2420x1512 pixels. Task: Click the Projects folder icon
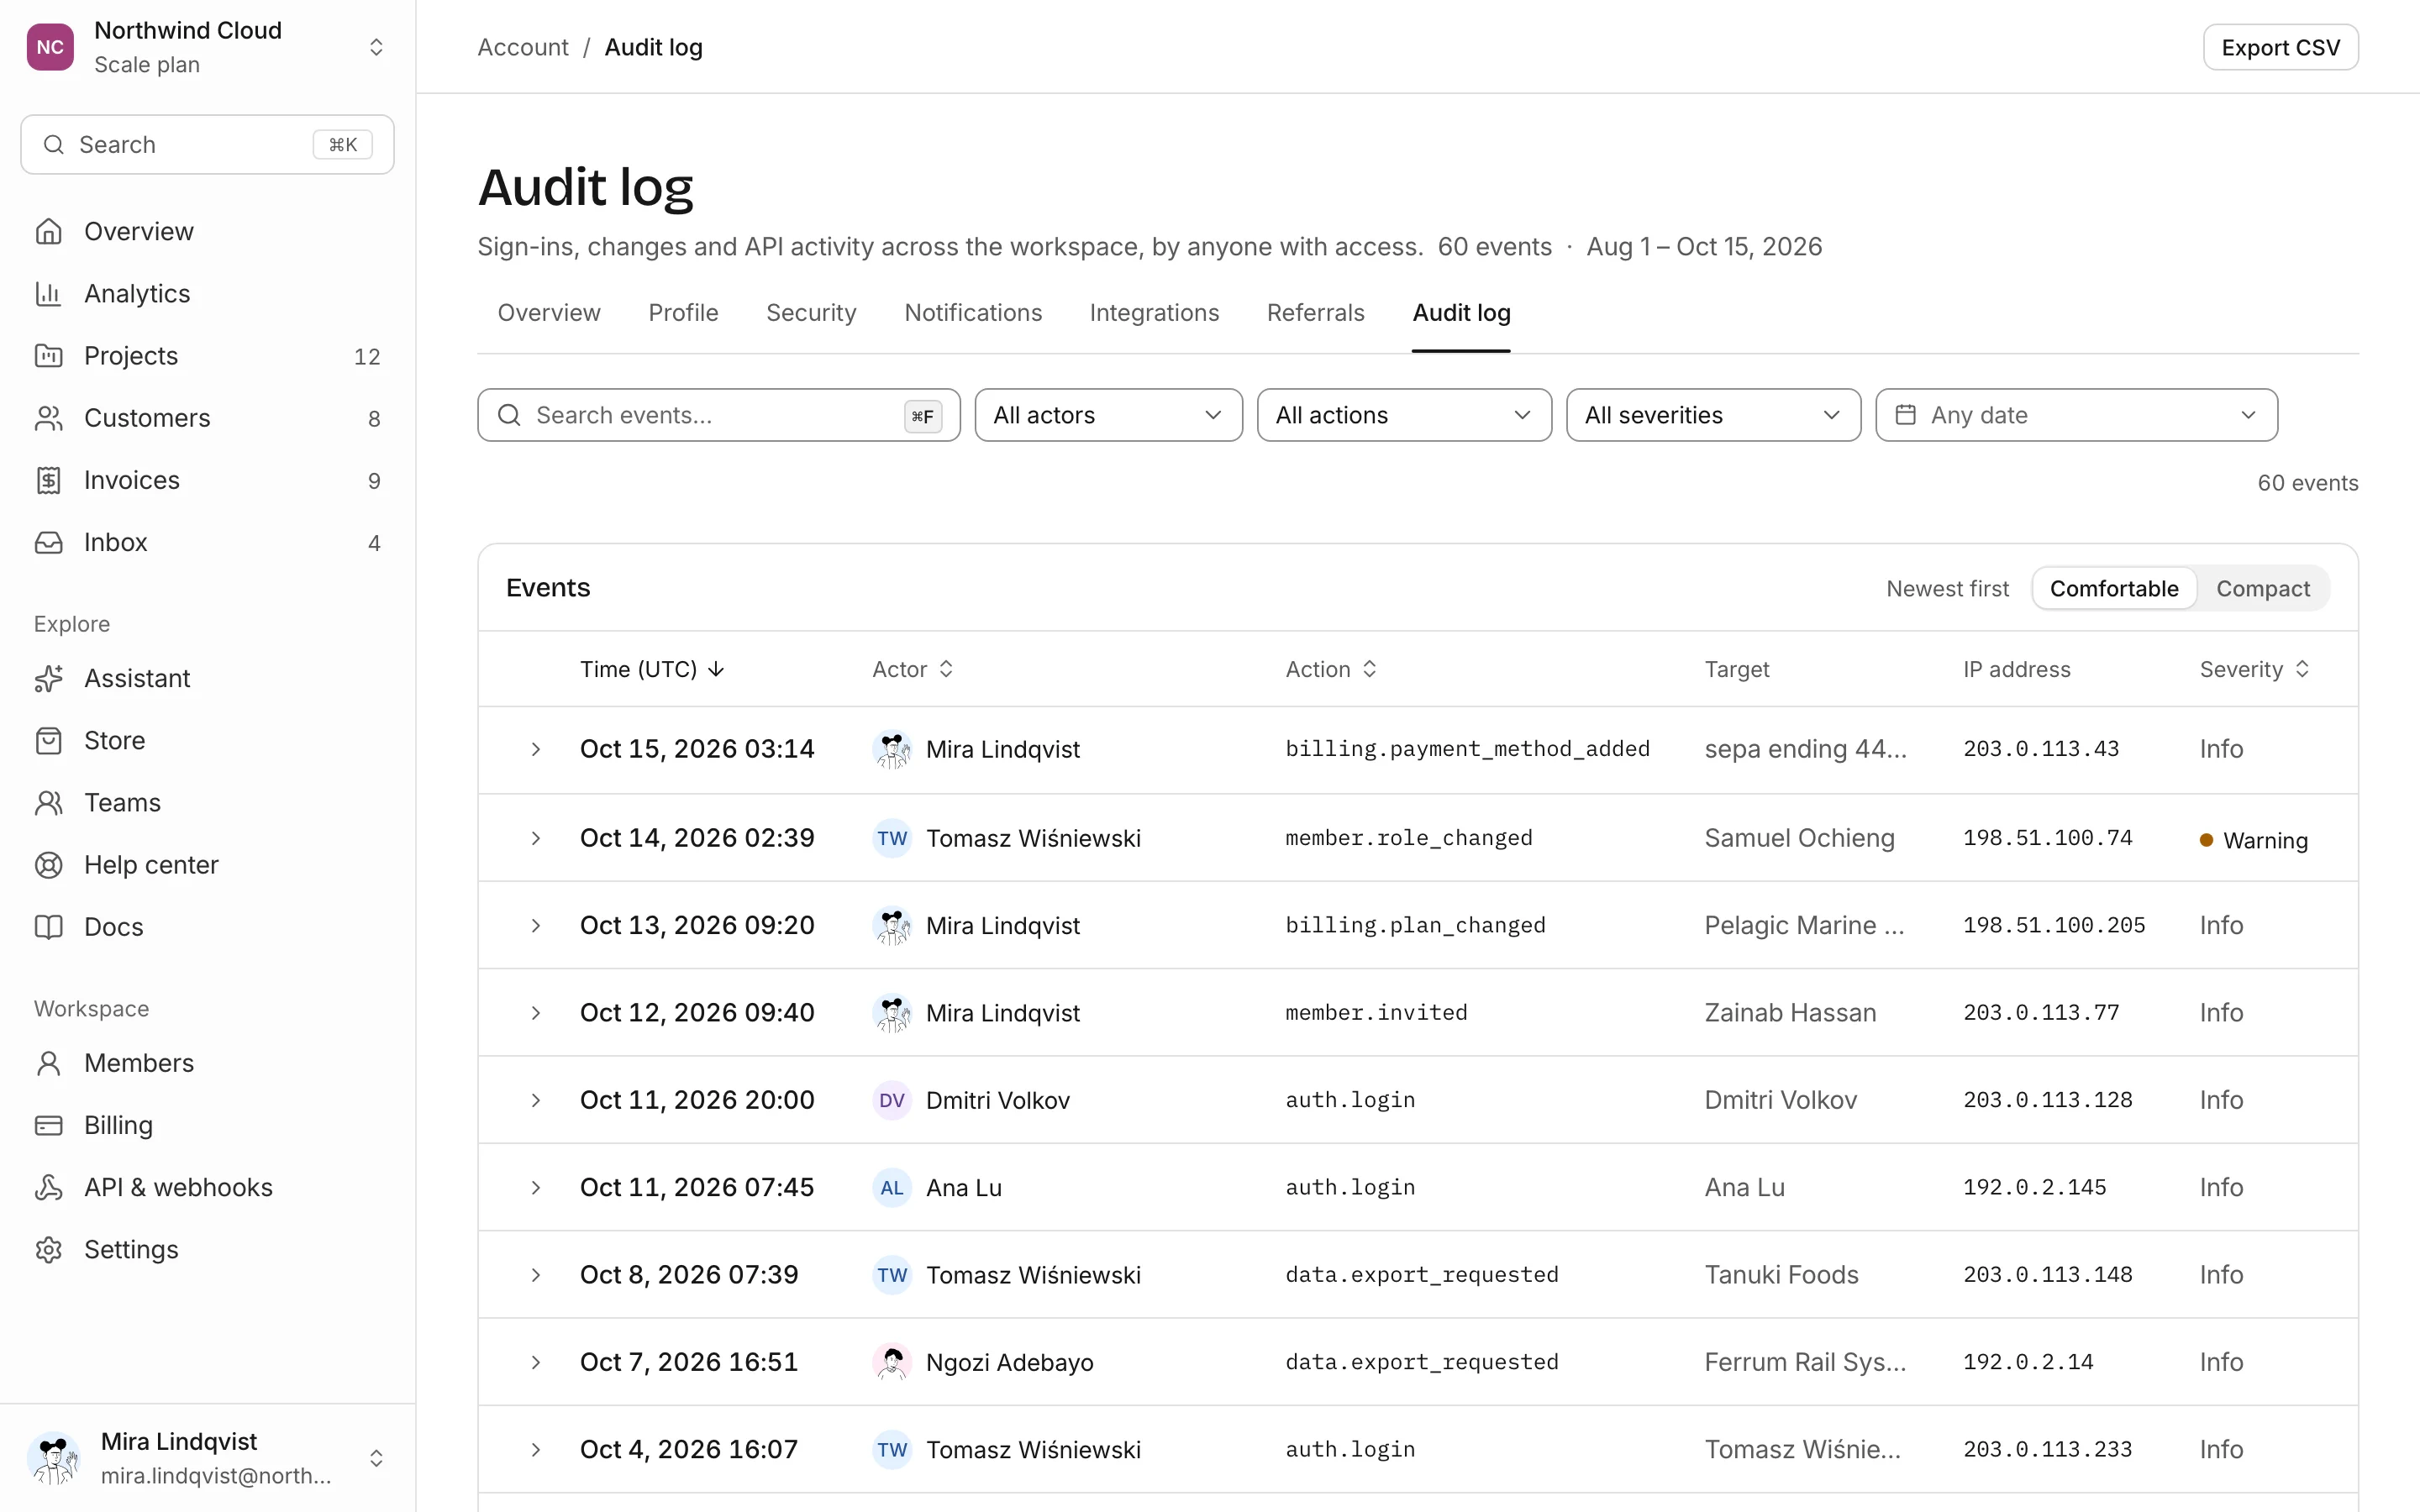point(48,355)
